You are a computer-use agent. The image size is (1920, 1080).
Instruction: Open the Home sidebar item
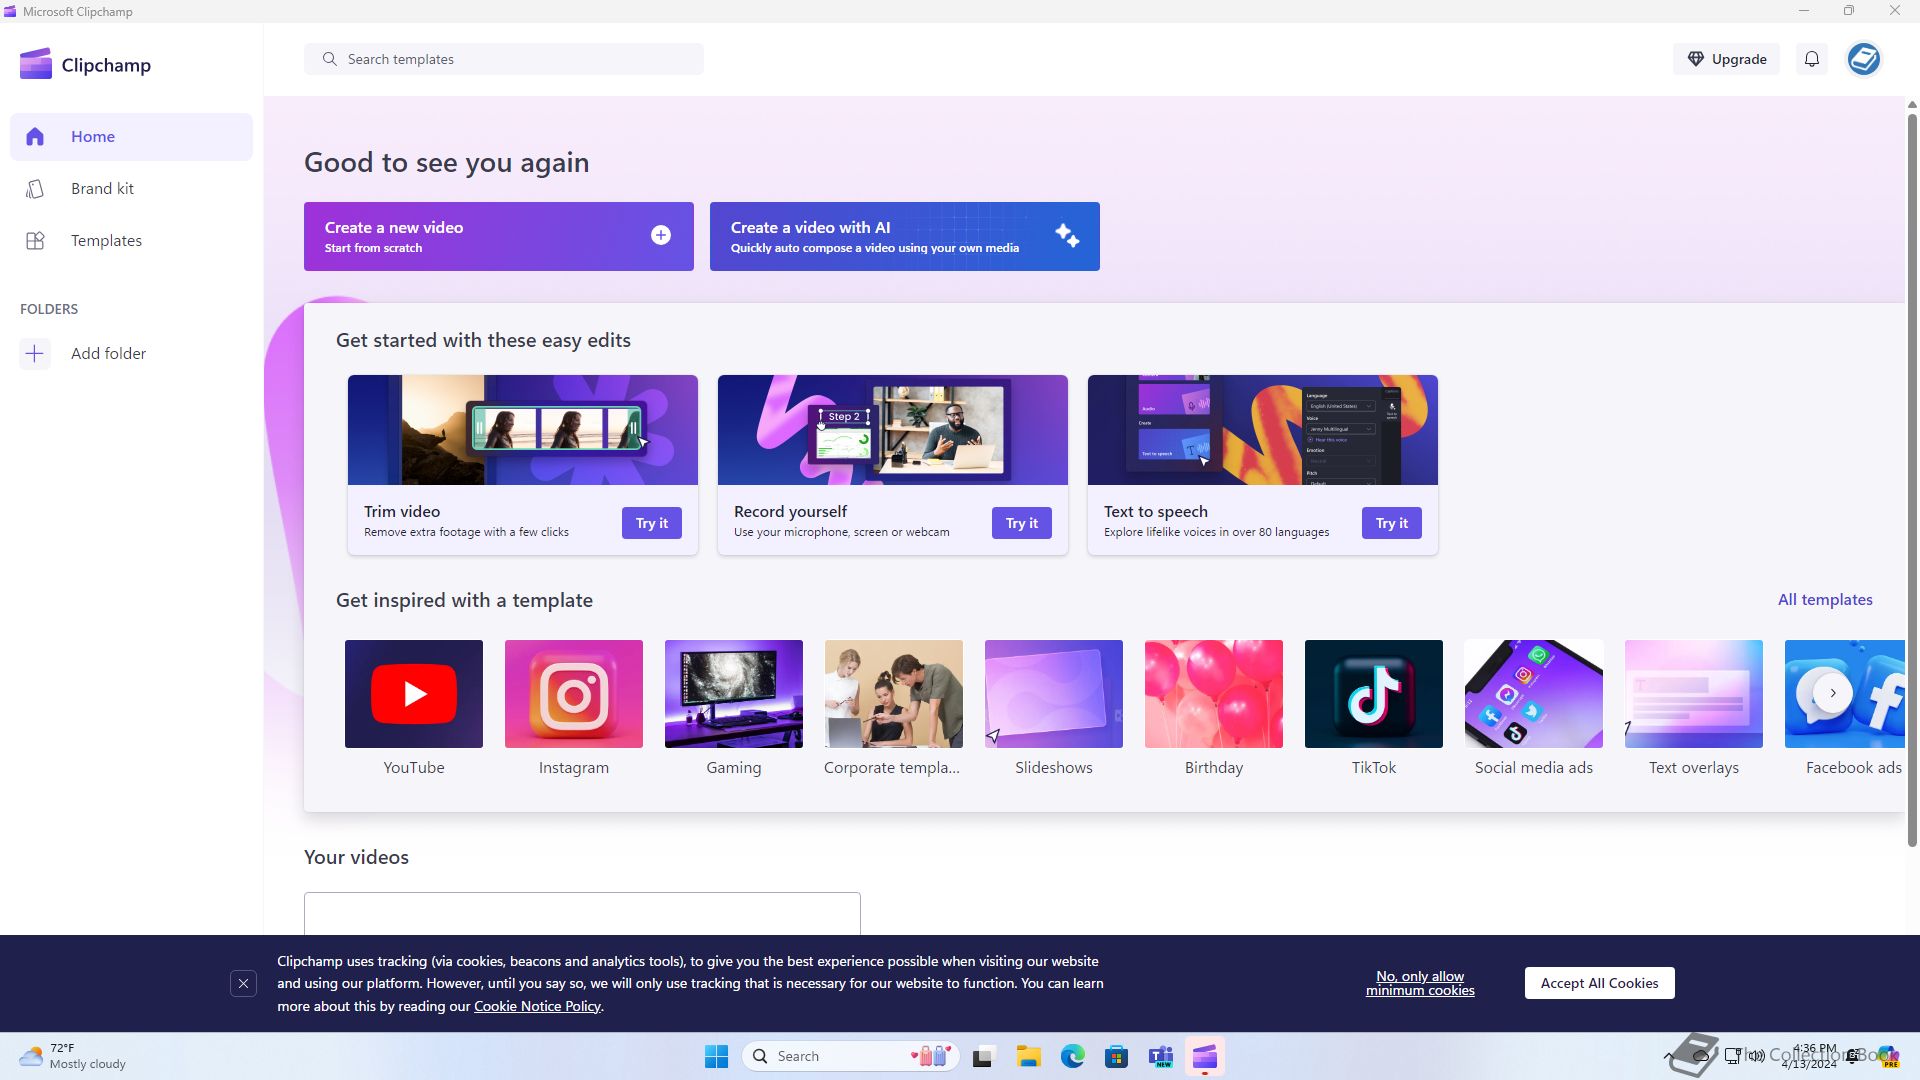coord(131,137)
